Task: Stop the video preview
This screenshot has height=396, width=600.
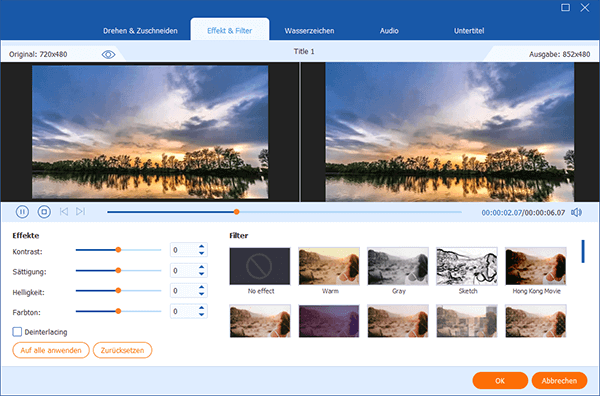Action: point(44,212)
